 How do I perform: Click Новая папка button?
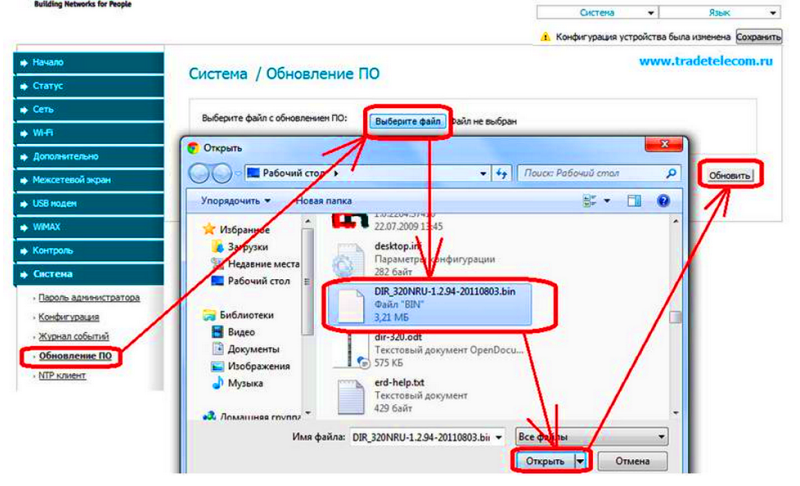[324, 200]
